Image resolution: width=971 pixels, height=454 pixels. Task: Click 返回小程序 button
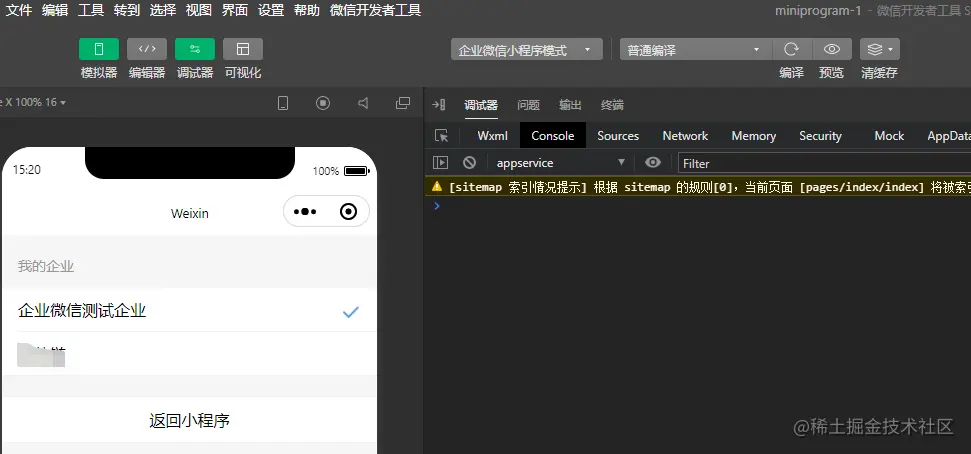[x=189, y=421]
